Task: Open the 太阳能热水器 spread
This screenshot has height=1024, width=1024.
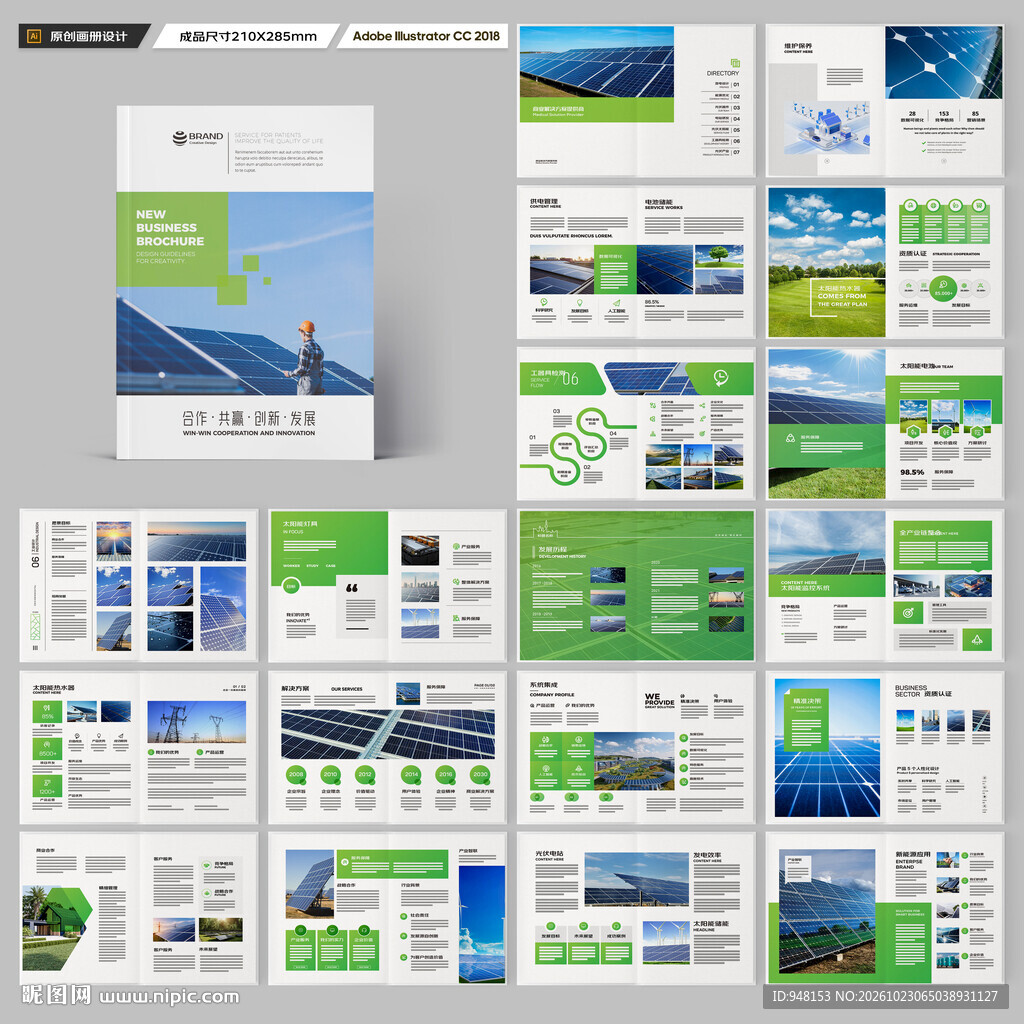Action: (138, 747)
